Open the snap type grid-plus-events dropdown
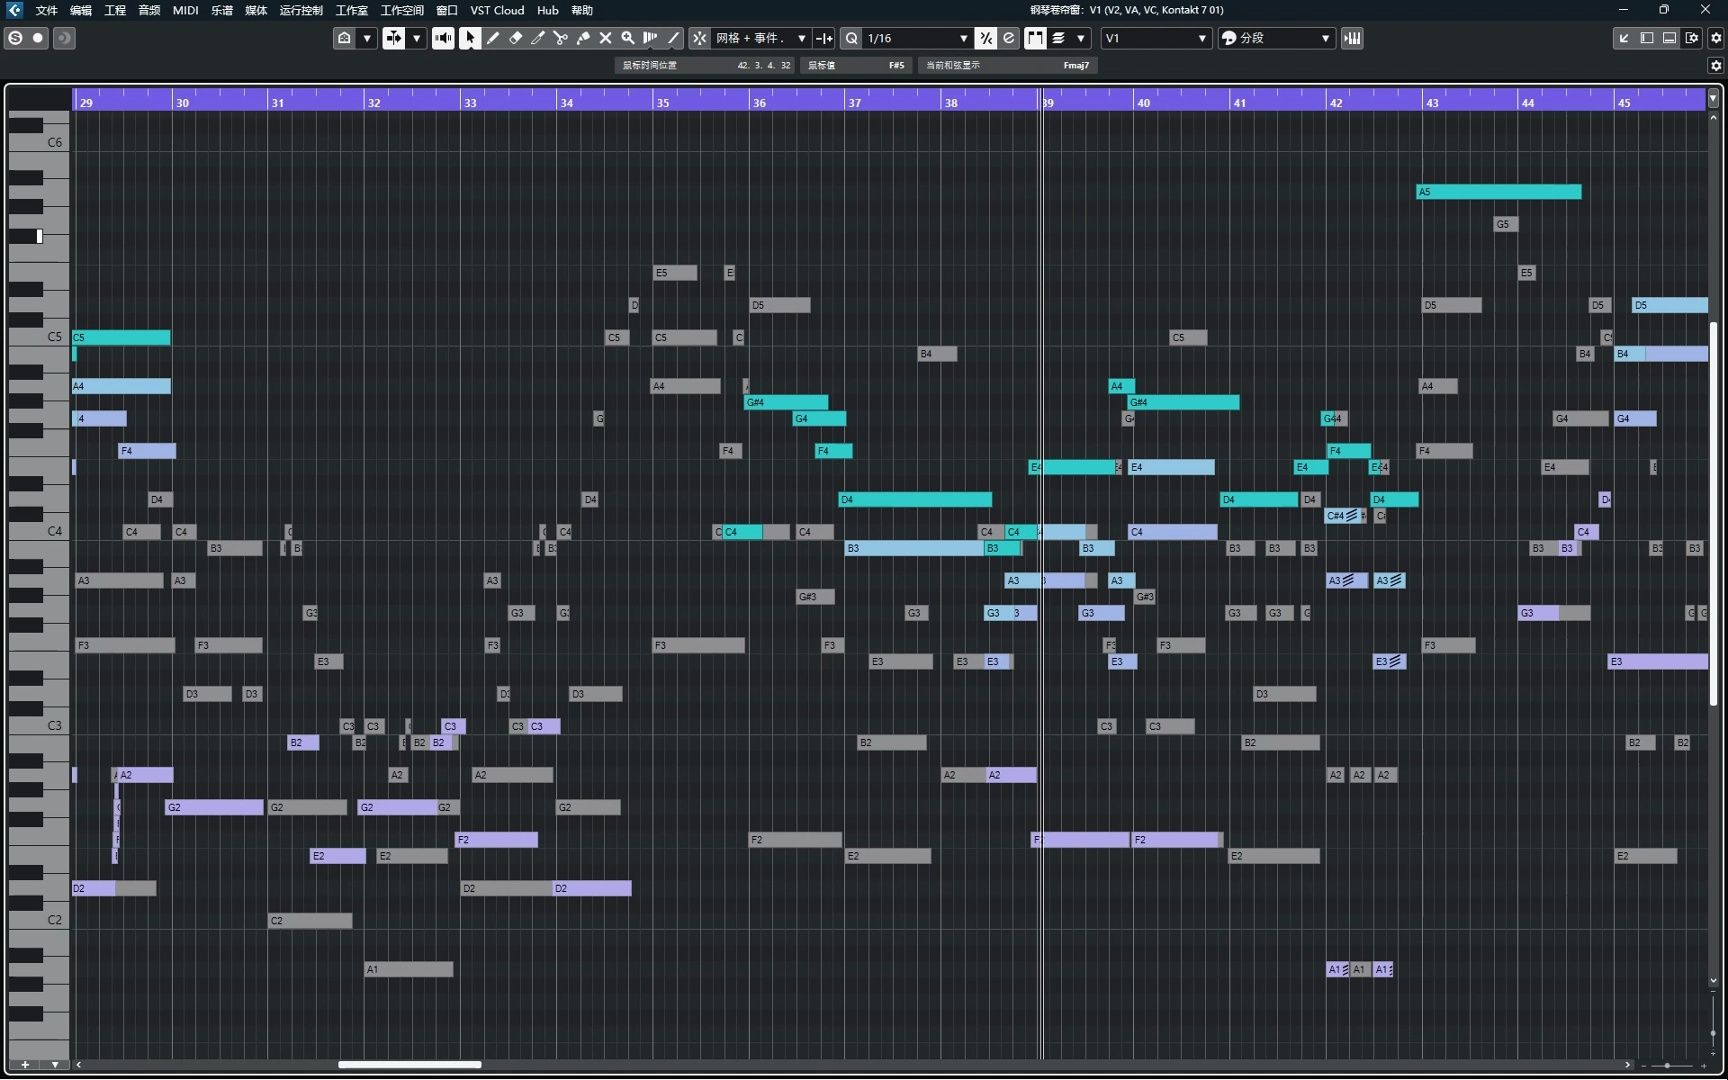The height and width of the screenshot is (1080, 1728). pos(761,38)
